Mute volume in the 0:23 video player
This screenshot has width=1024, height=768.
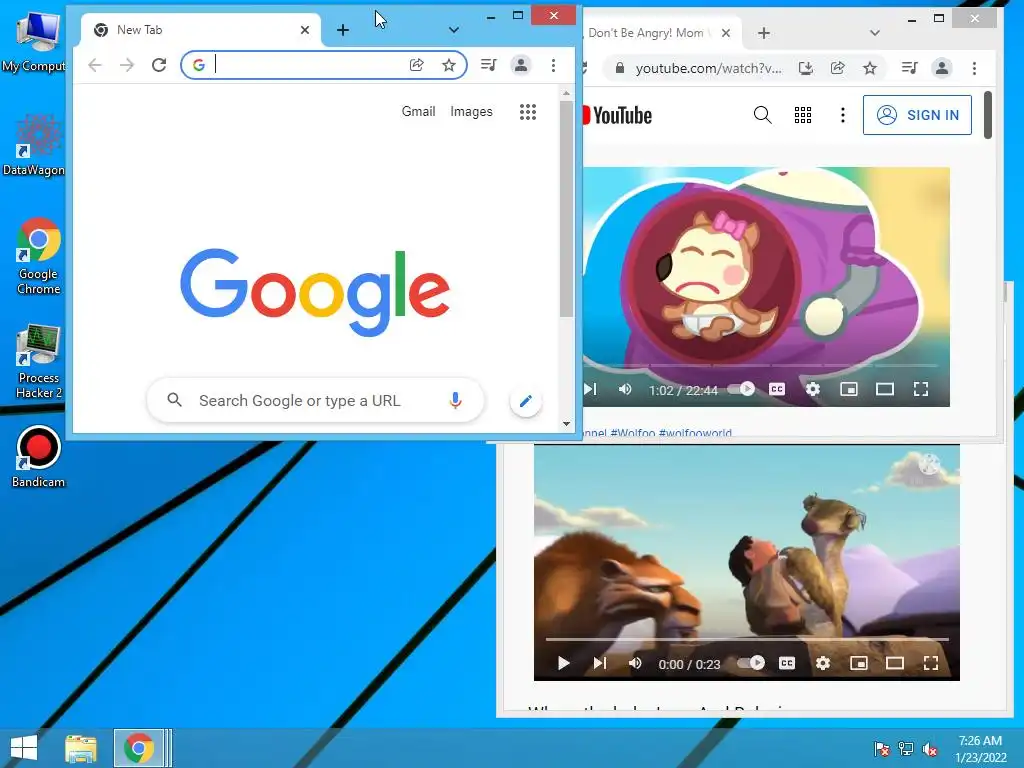pos(635,664)
